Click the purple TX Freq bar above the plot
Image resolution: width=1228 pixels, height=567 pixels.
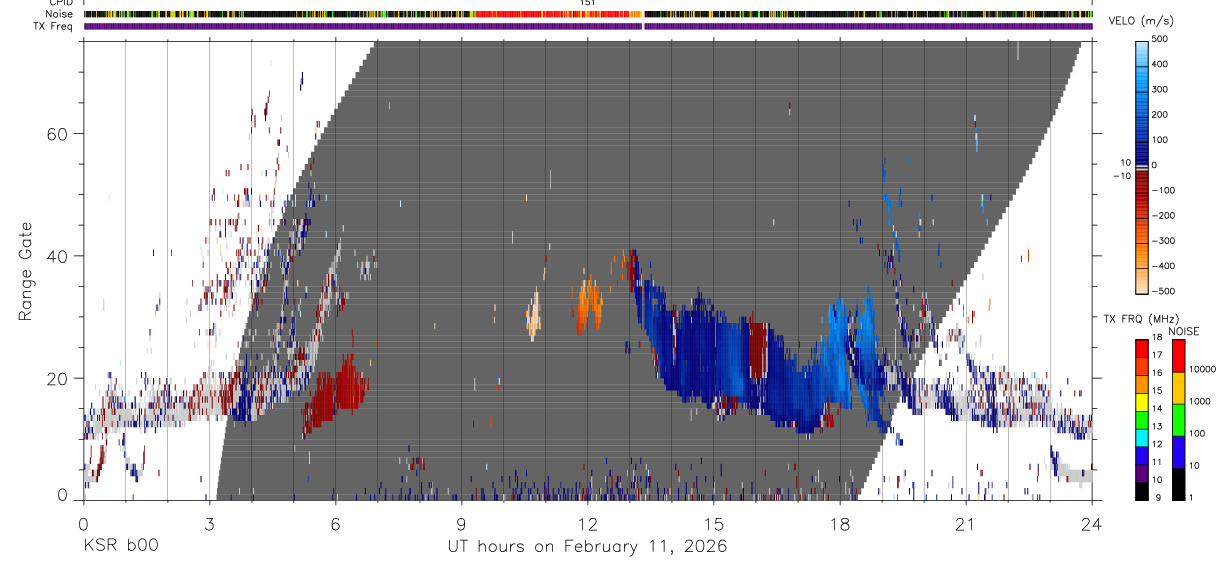click(x=588, y=26)
